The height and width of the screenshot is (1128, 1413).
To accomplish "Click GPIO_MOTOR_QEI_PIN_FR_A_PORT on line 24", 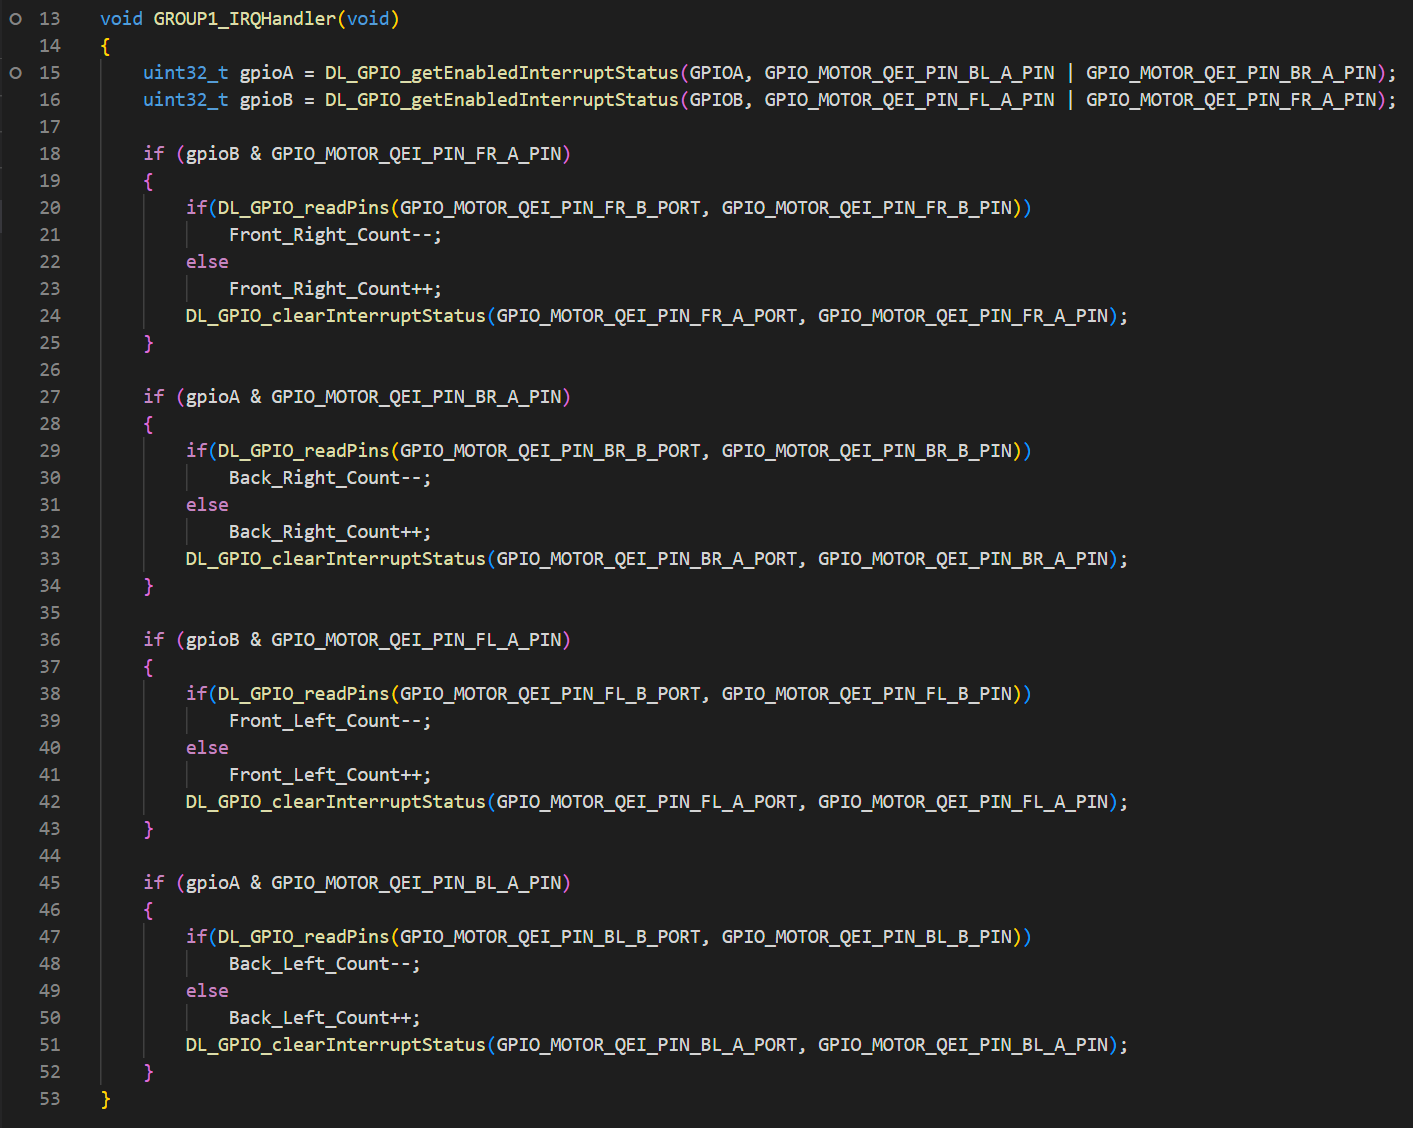I will [x=647, y=316].
